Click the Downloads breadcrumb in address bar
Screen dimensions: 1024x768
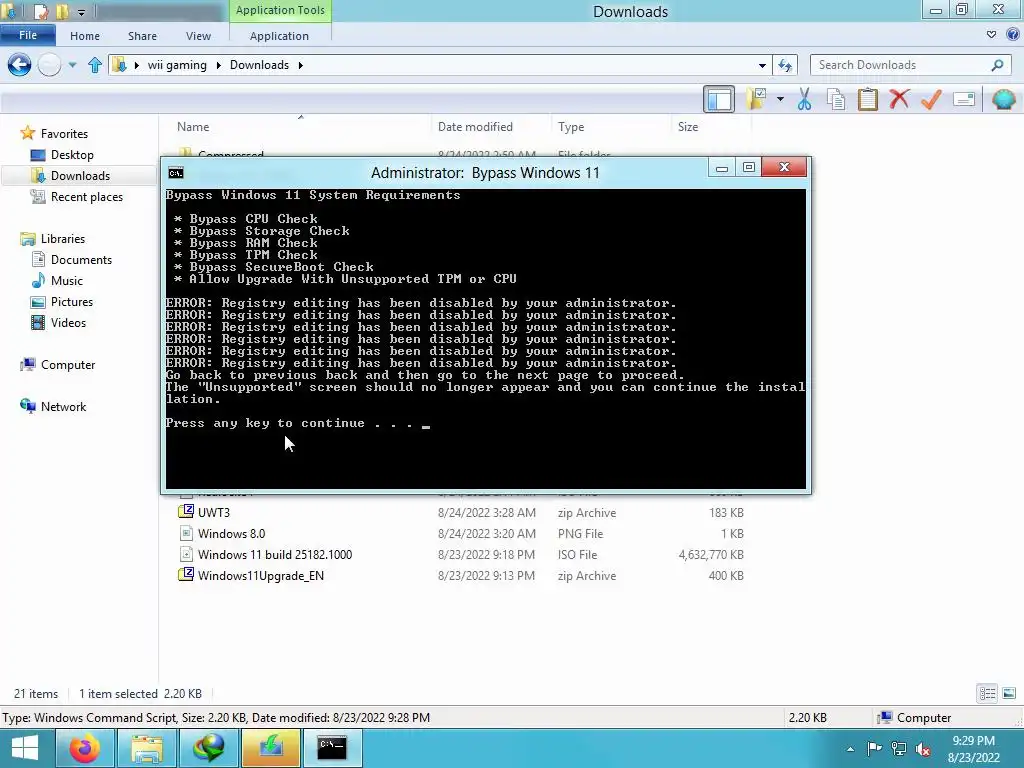pos(259,65)
